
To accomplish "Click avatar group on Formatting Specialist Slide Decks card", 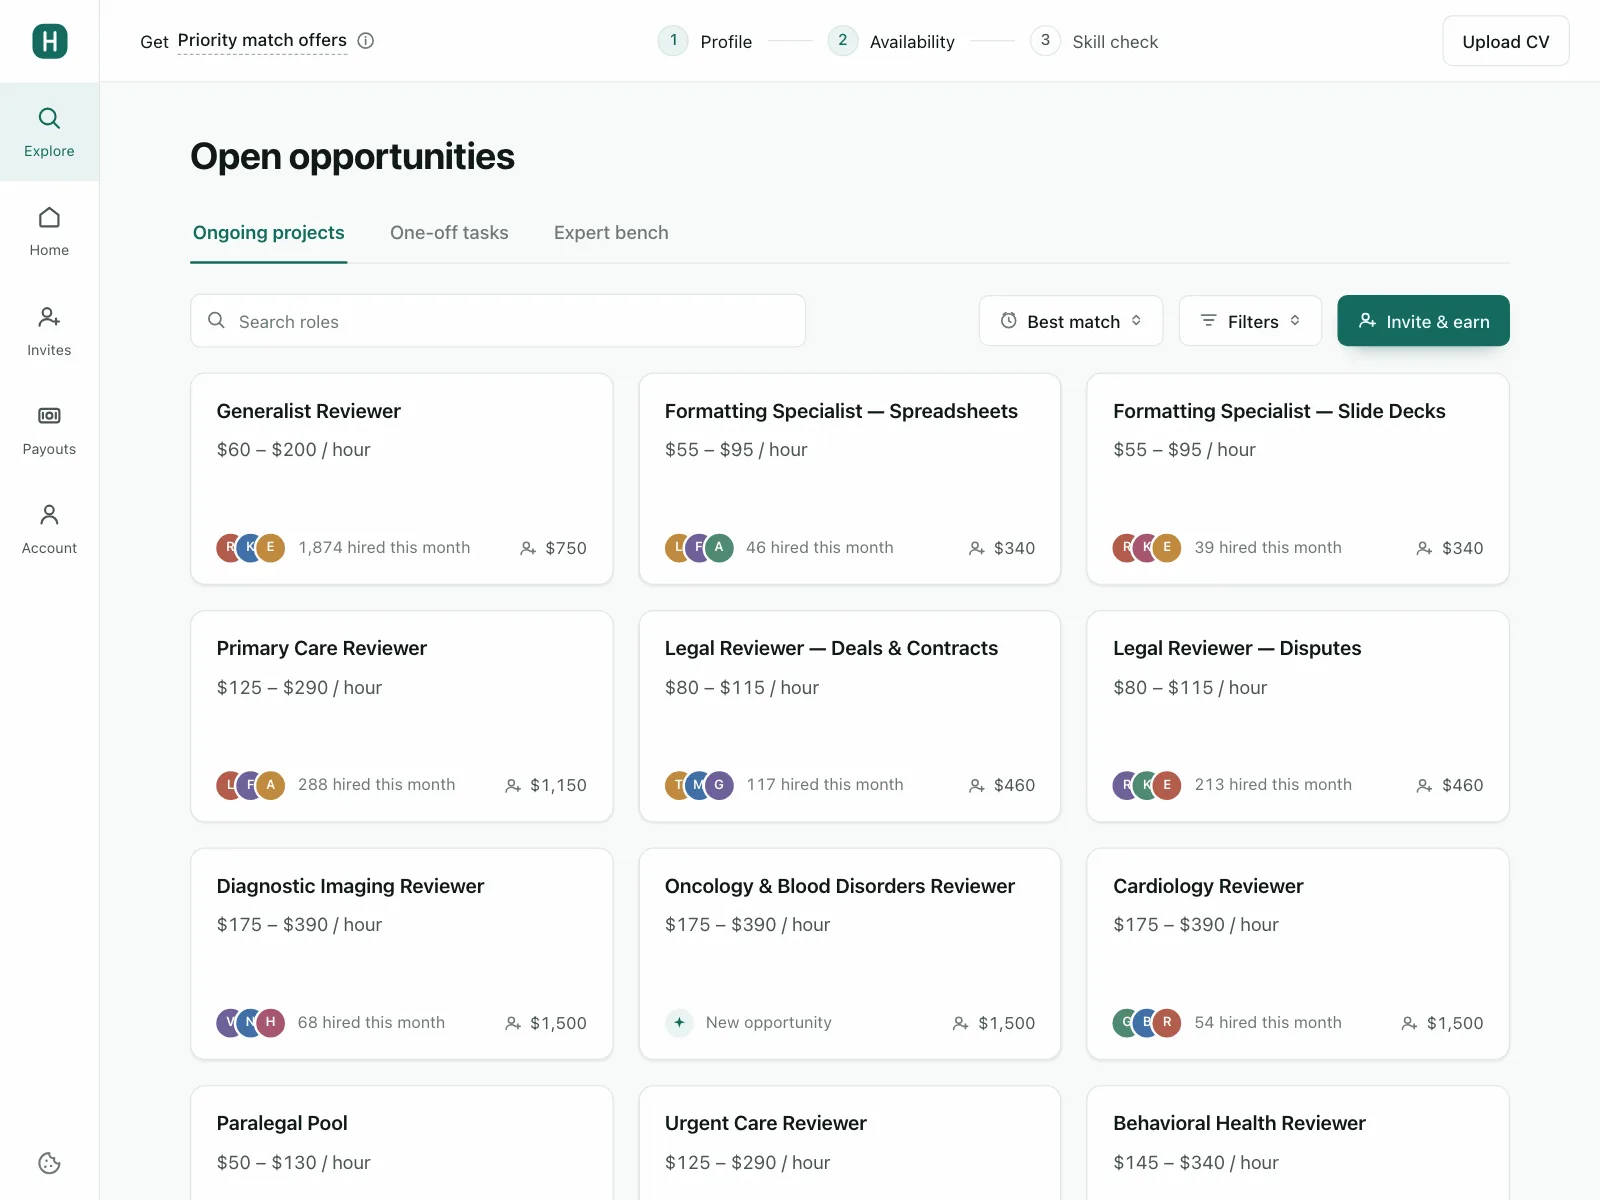I will 1148,547.
